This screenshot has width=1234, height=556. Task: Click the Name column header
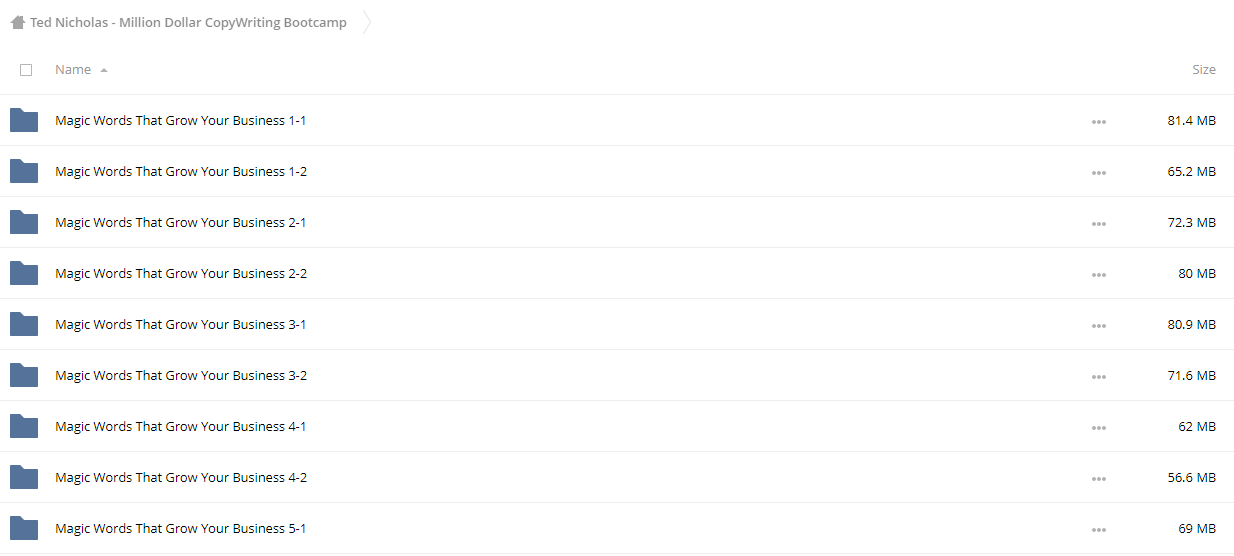[73, 69]
